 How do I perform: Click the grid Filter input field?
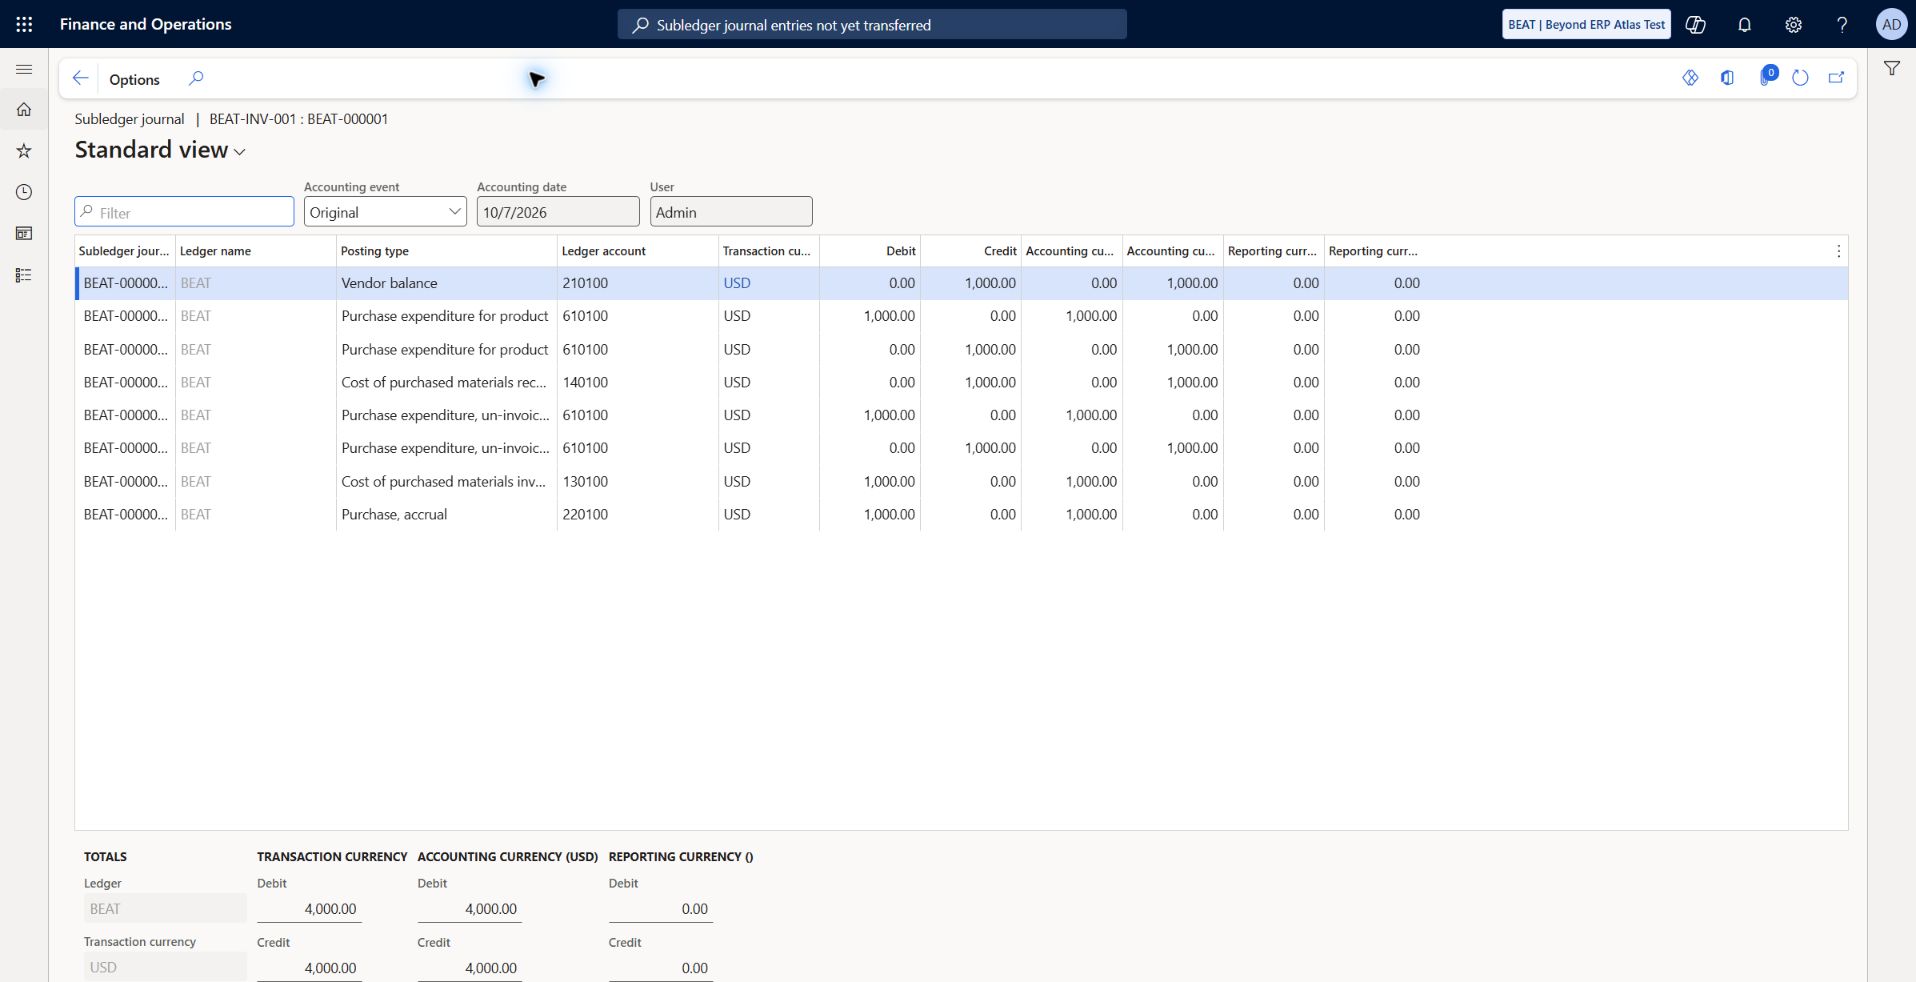click(184, 212)
